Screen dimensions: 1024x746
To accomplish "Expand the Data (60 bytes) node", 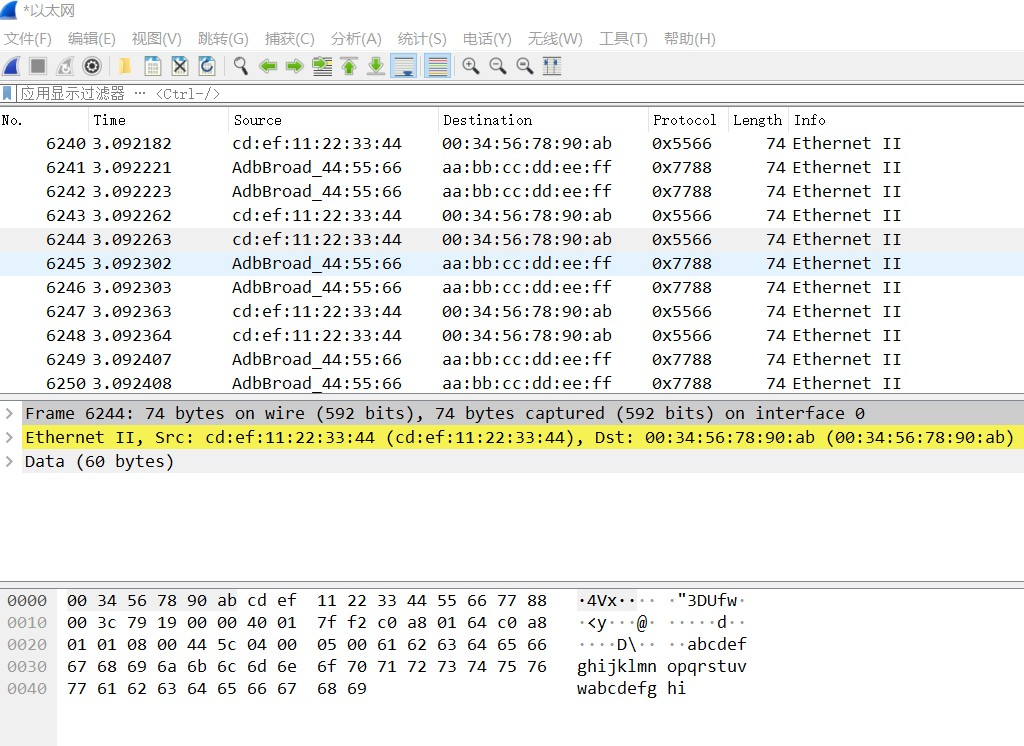I will (x=9, y=461).
